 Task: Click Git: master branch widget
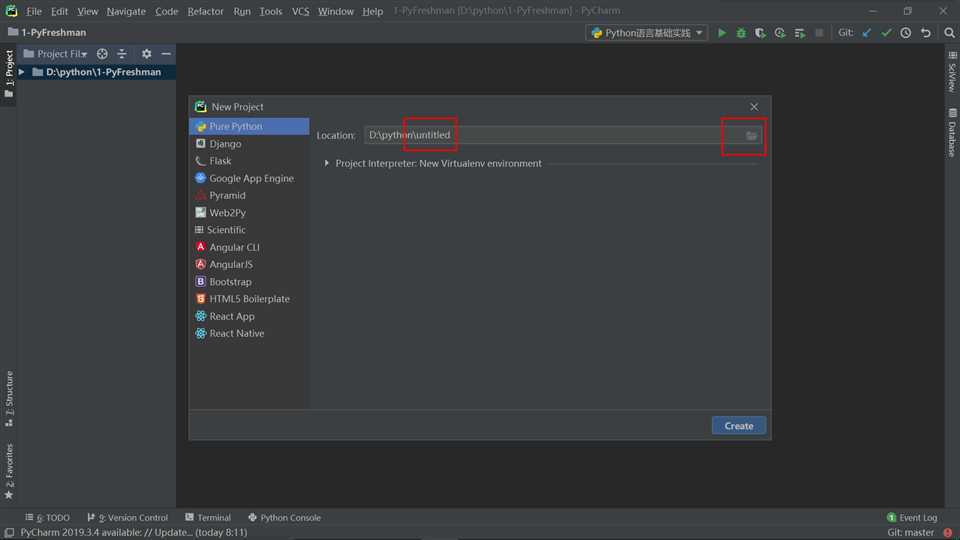coord(910,533)
